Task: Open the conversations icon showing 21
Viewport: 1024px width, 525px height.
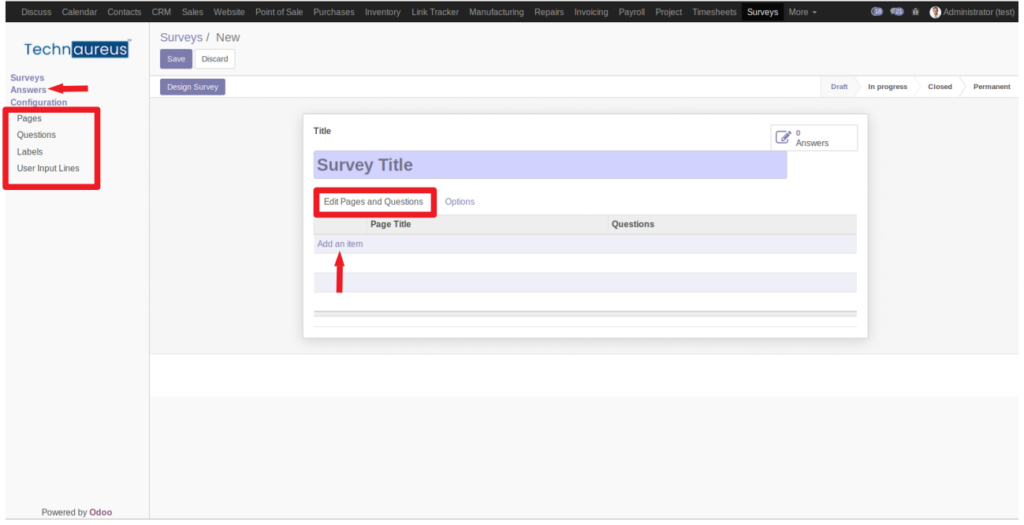Action: [x=897, y=12]
